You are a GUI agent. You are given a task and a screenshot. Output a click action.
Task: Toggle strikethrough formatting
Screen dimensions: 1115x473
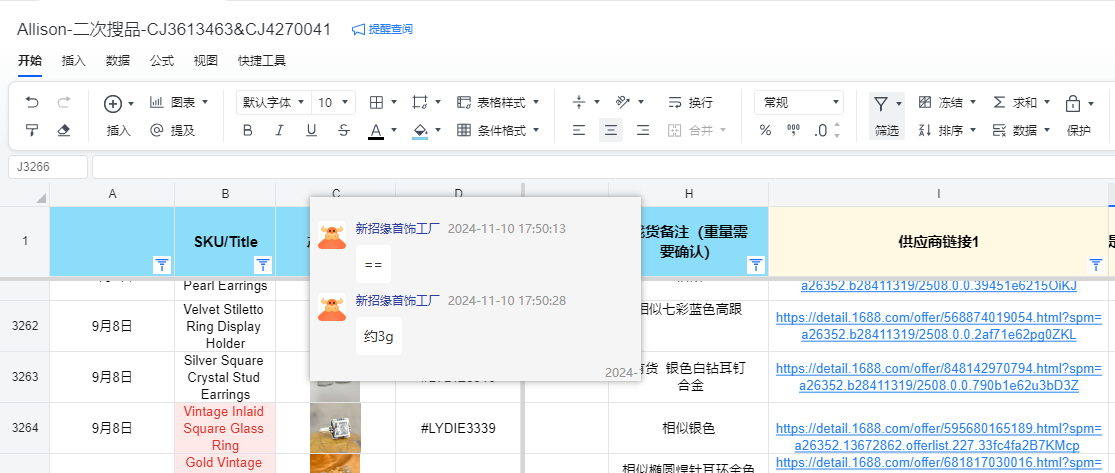pyautogui.click(x=343, y=130)
